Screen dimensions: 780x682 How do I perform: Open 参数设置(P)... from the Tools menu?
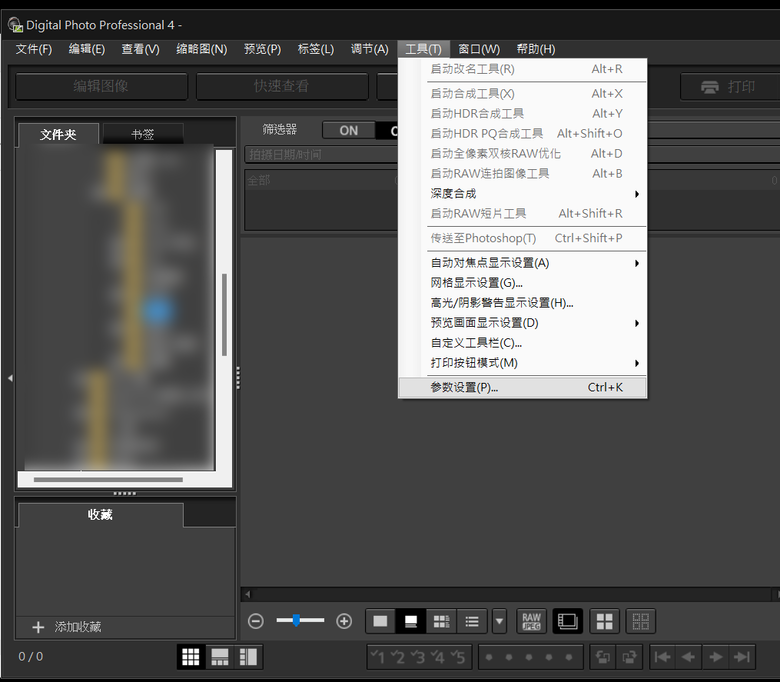[522, 388]
